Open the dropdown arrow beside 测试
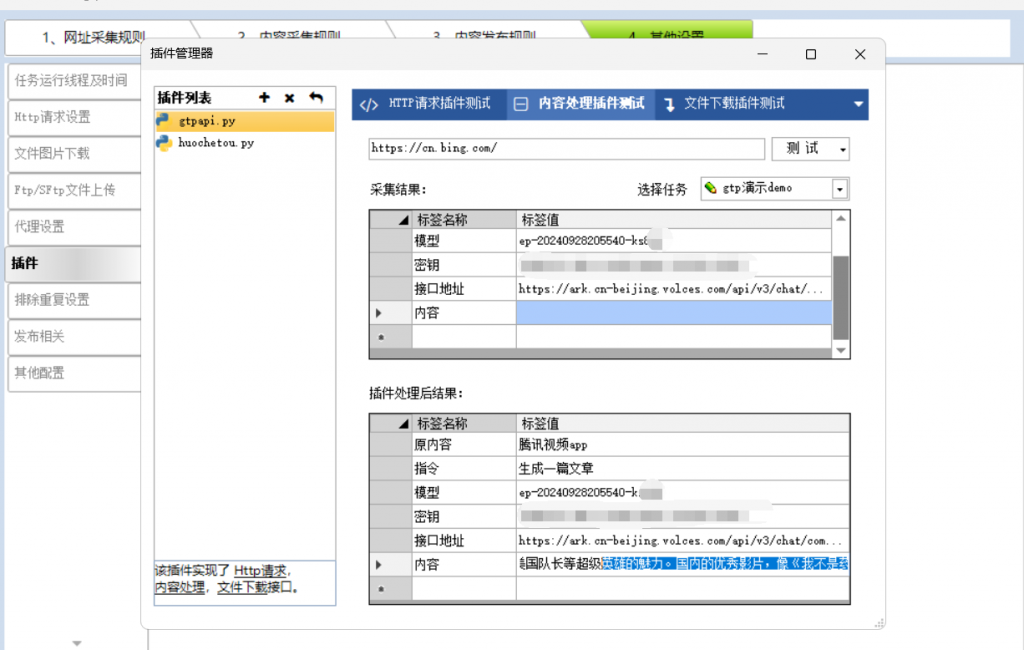 pyautogui.click(x=843, y=149)
